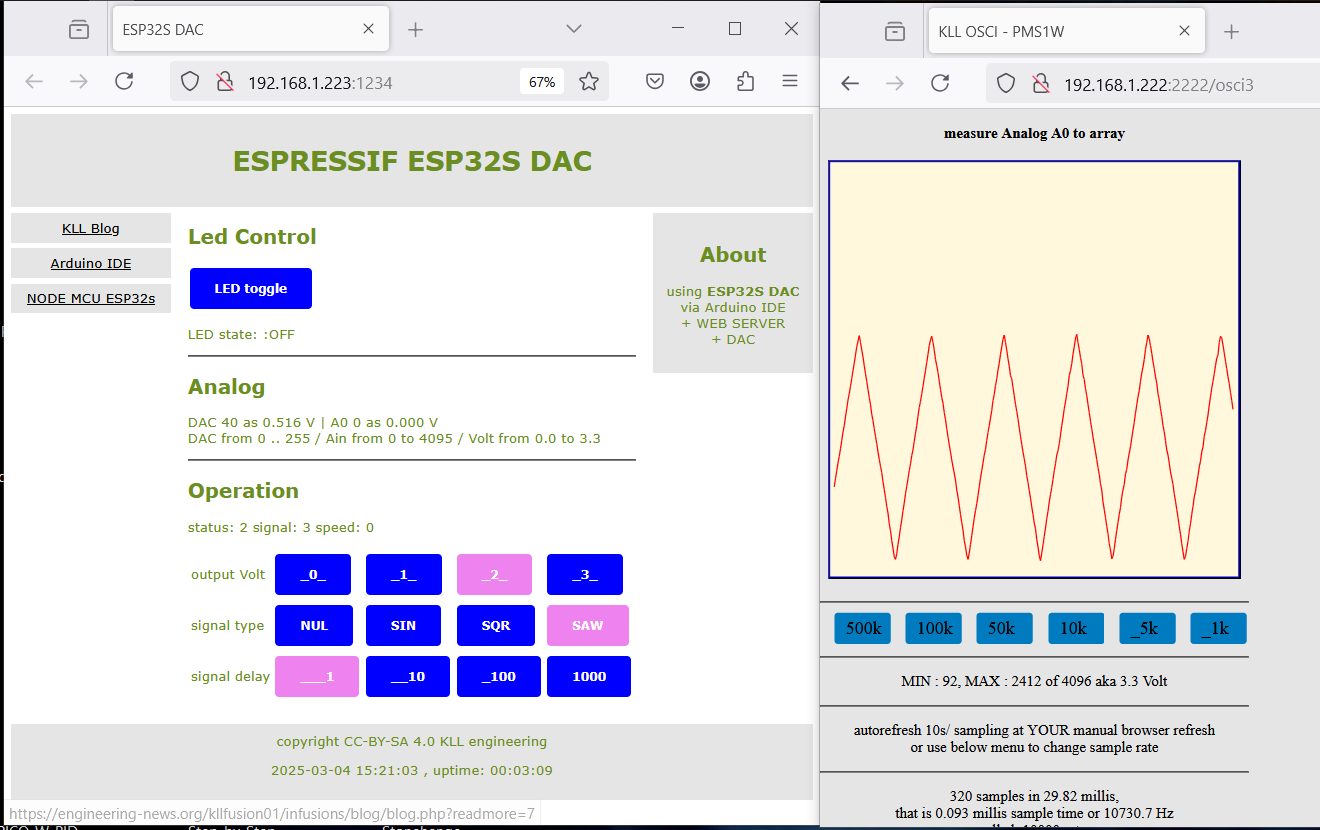Viewport: 1320px width, 830px height.
Task: Click the oscilloscope waveform chart
Action: tap(1034, 369)
